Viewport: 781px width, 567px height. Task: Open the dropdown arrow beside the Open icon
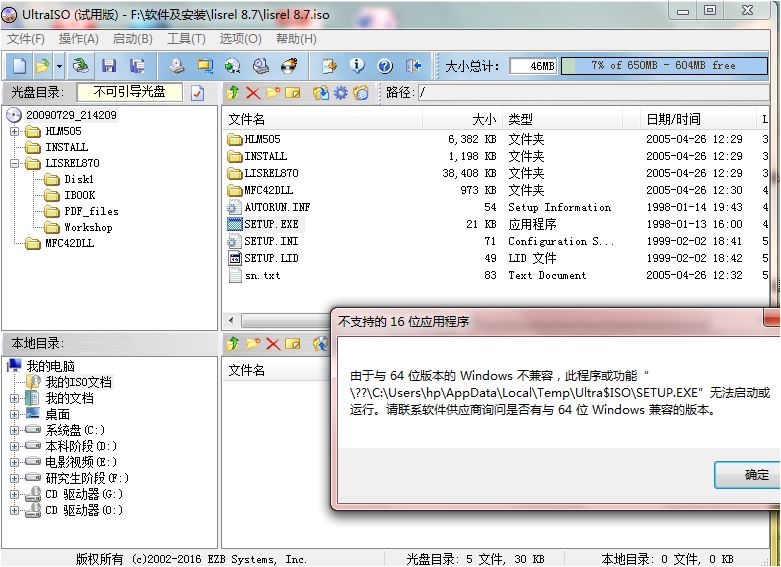(59, 66)
